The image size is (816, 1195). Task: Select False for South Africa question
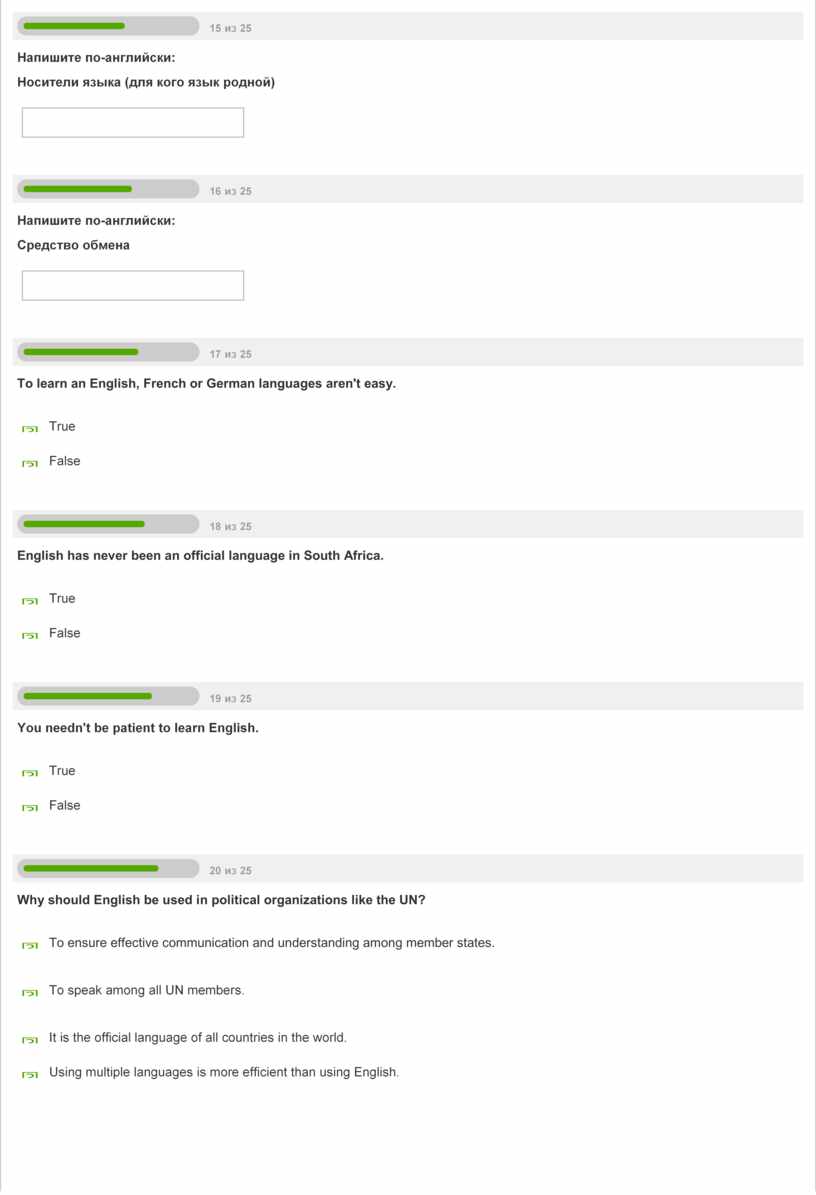point(30,634)
